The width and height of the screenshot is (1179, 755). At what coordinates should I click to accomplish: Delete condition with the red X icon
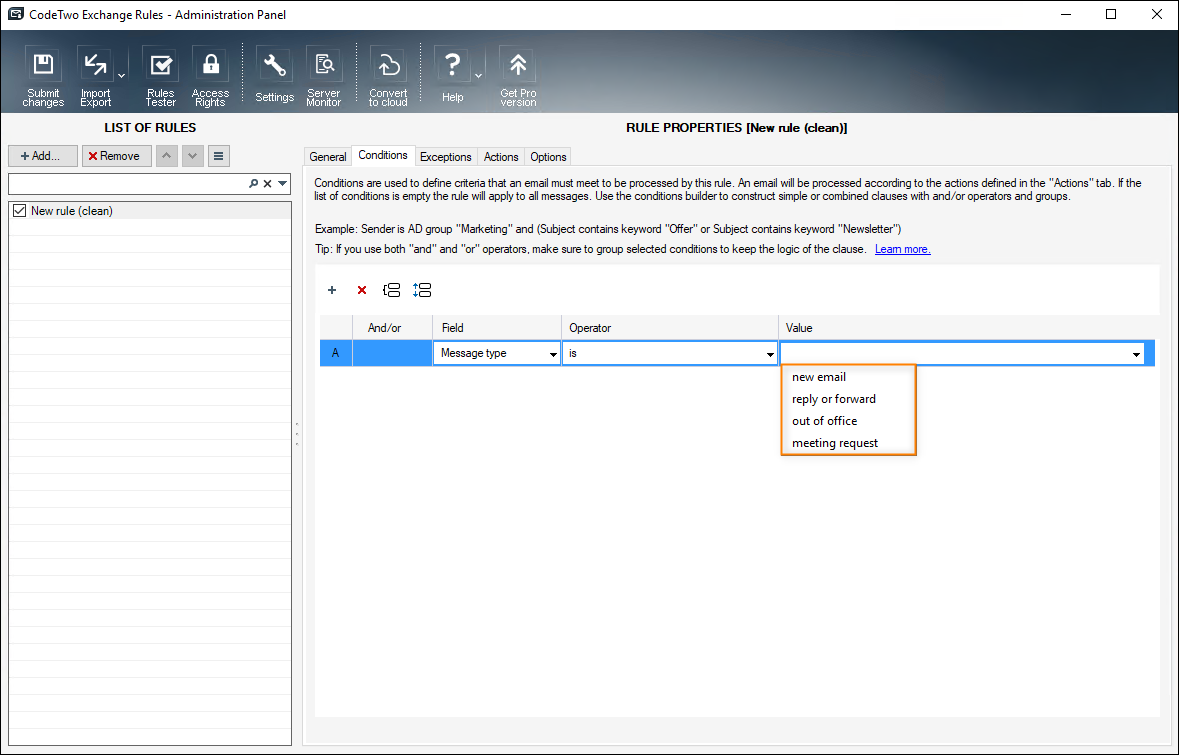[362, 290]
